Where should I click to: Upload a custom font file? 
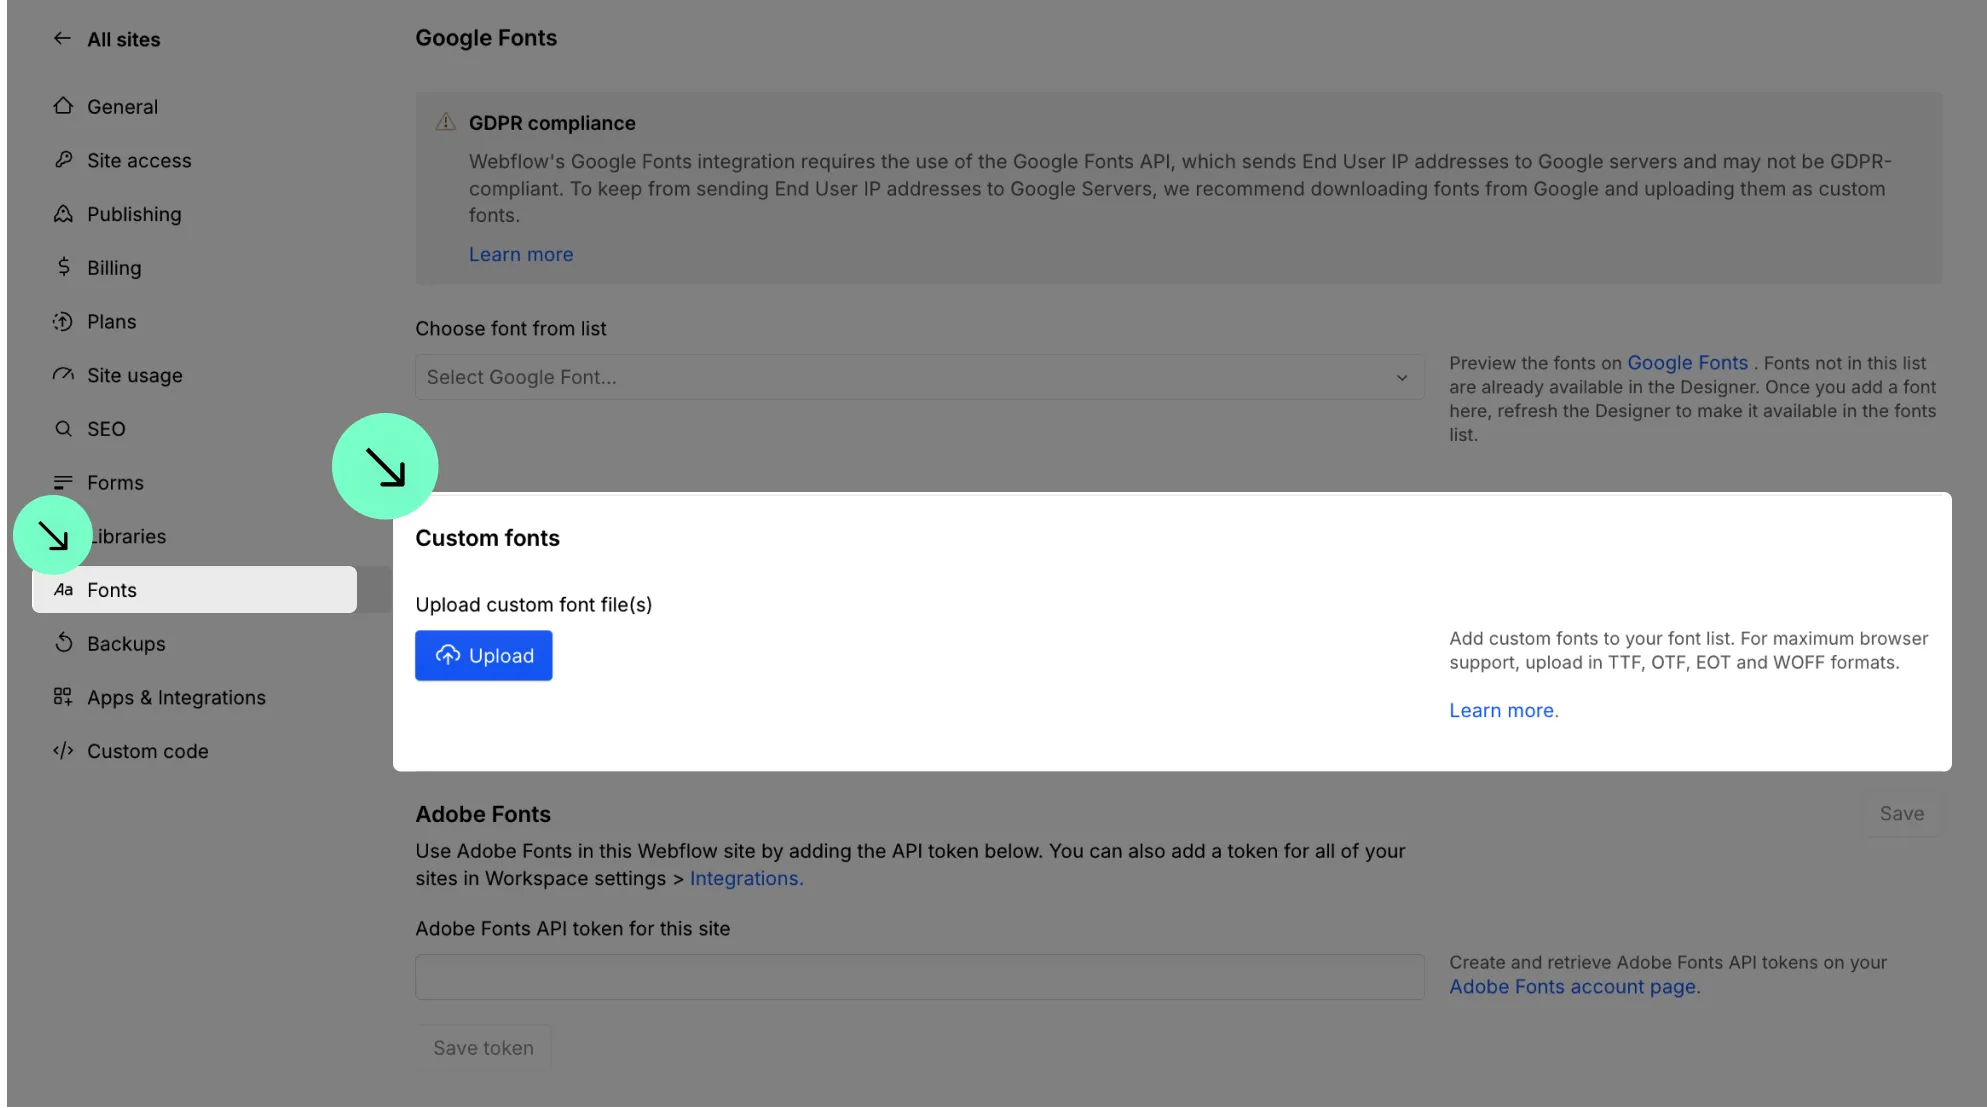coord(483,655)
